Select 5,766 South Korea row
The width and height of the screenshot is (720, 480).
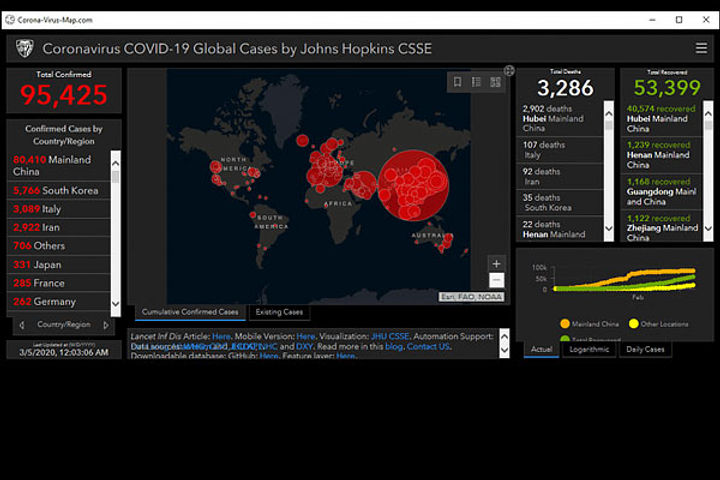tap(59, 191)
